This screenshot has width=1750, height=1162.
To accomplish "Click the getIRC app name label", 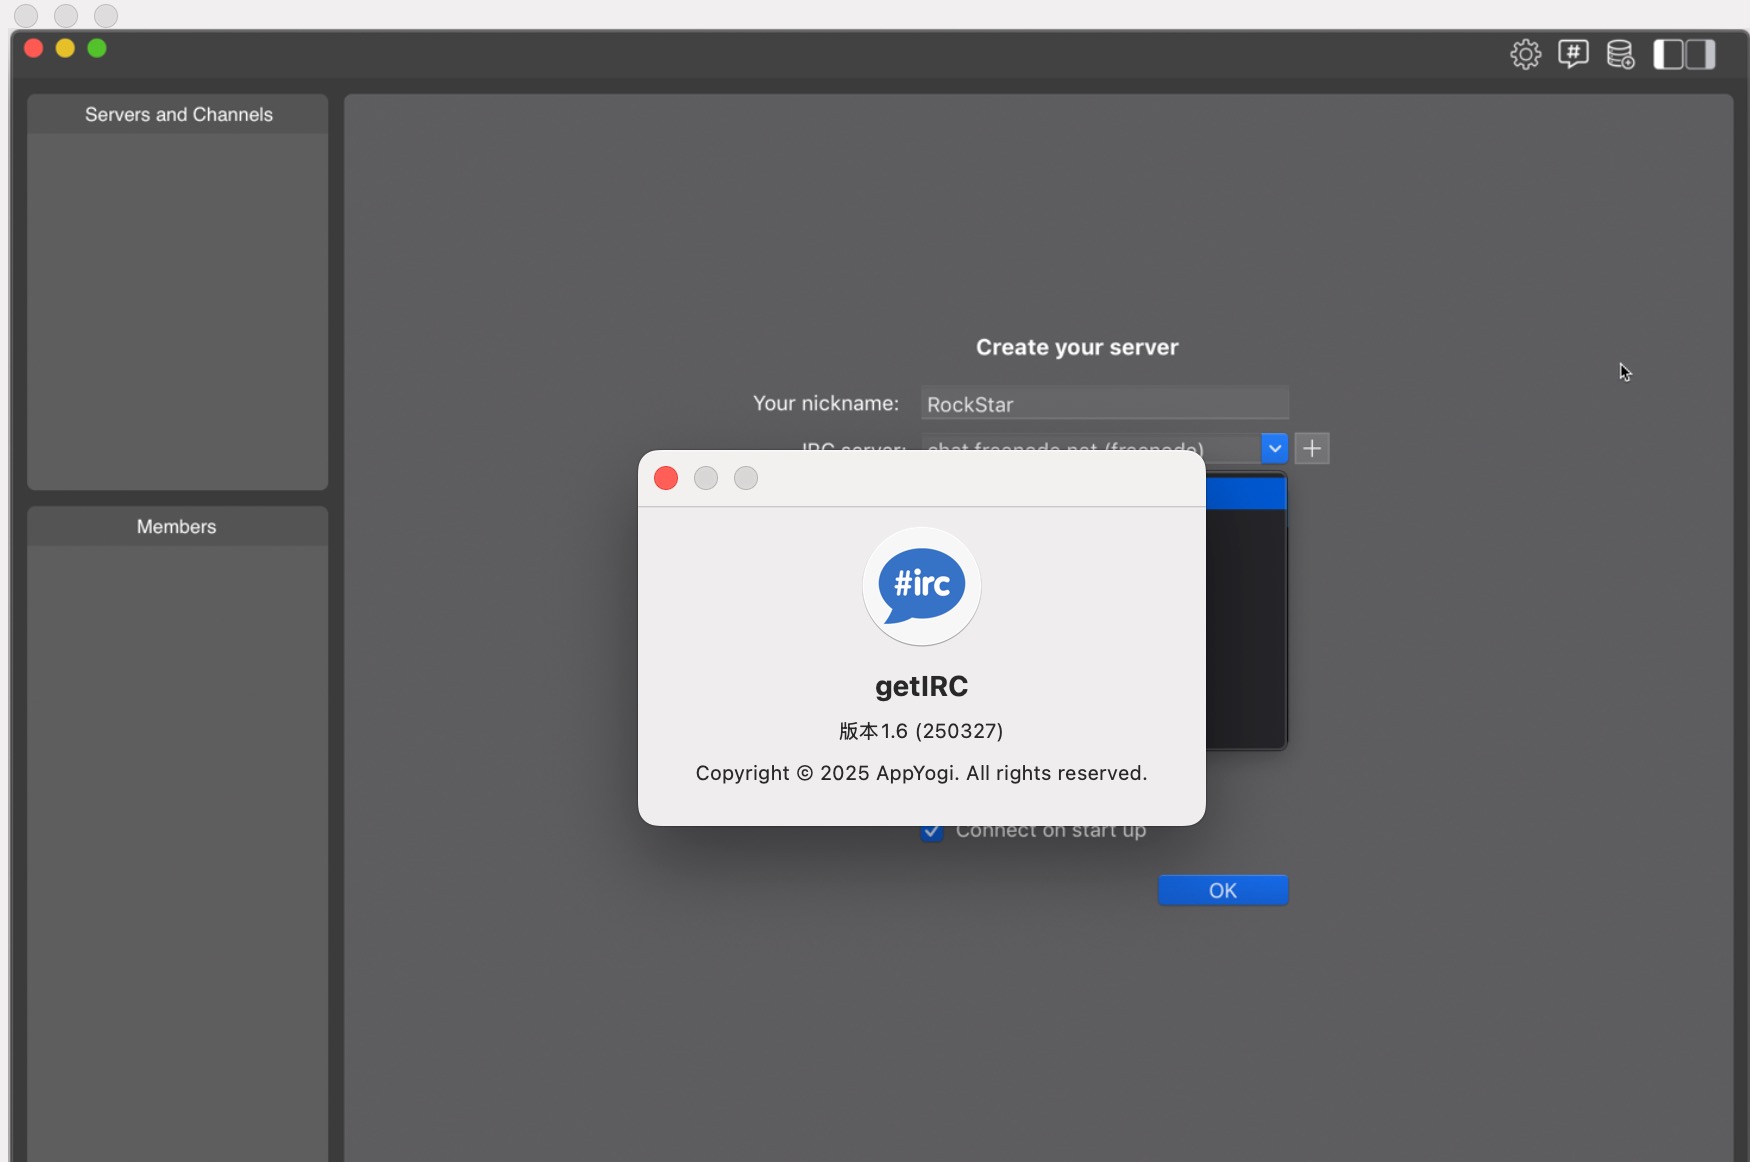I will (921, 686).
